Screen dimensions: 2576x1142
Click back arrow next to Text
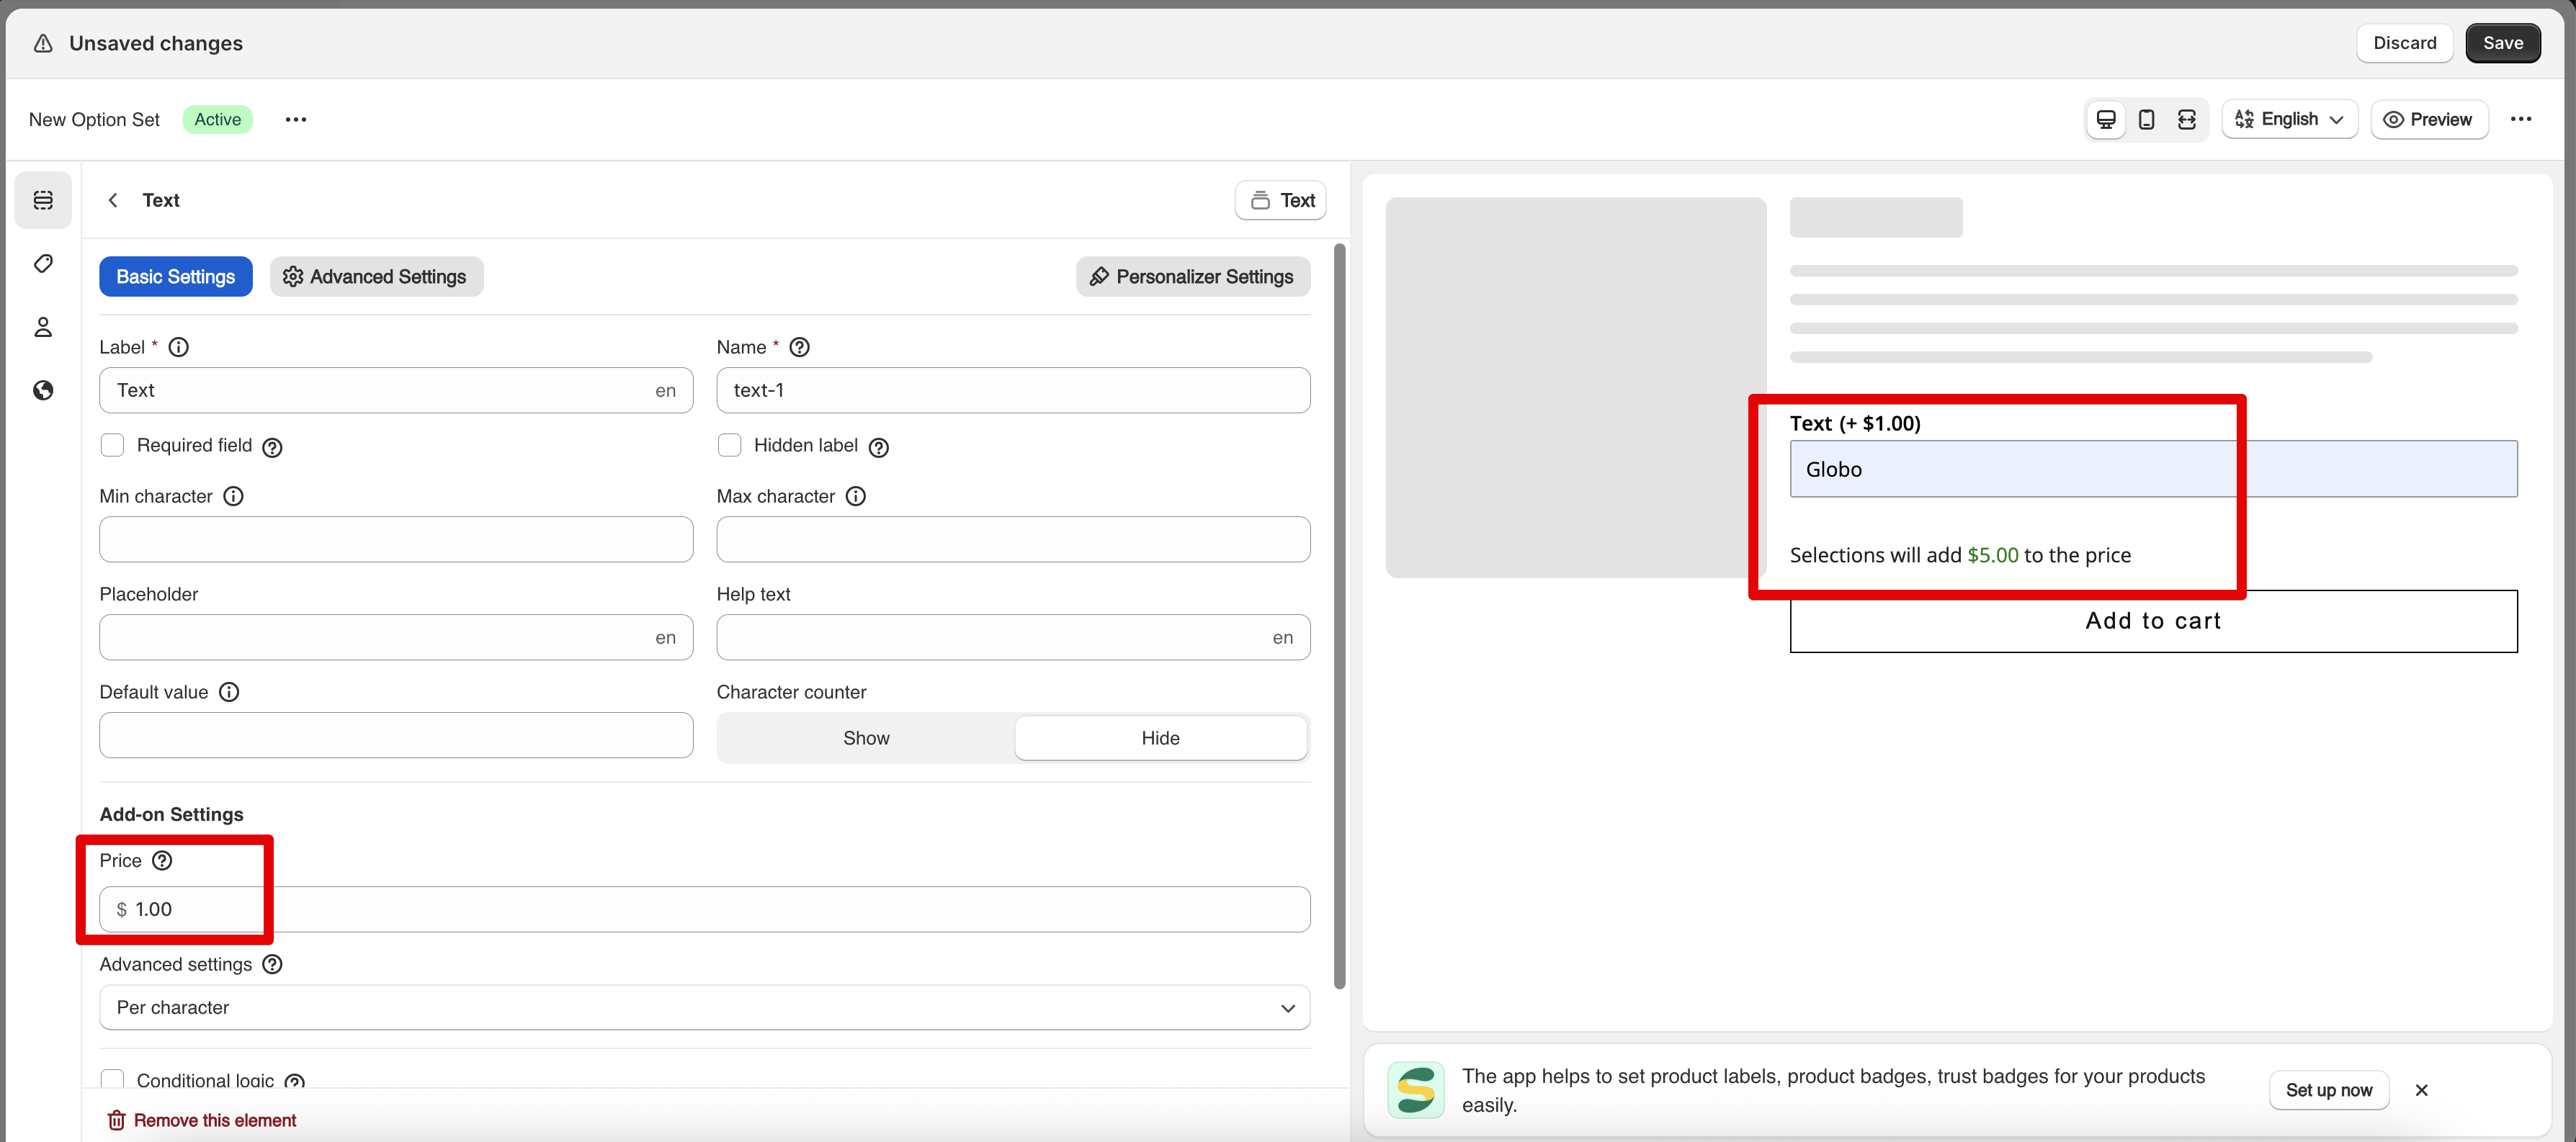pos(113,200)
